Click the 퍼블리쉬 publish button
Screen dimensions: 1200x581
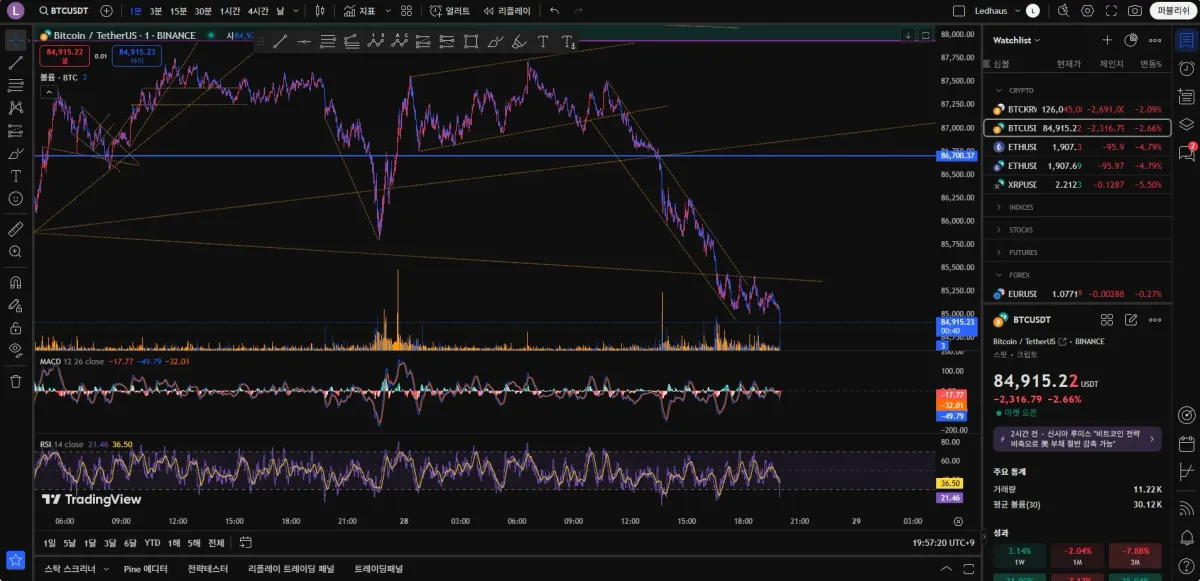pos(1171,11)
